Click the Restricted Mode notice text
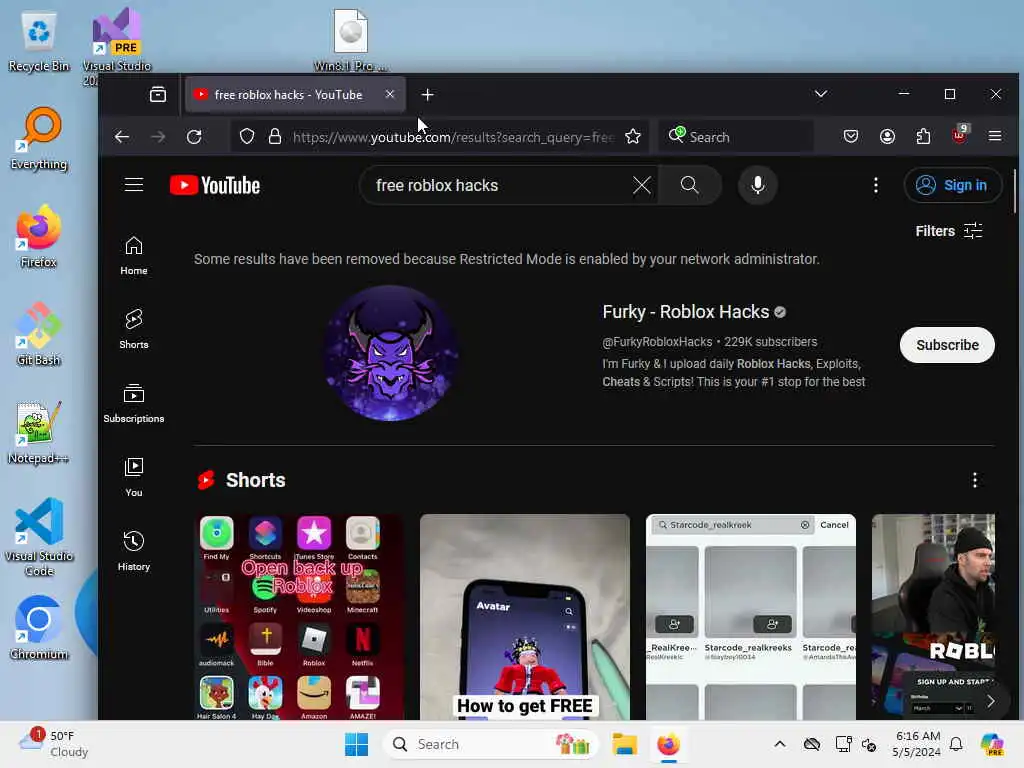 point(506,259)
